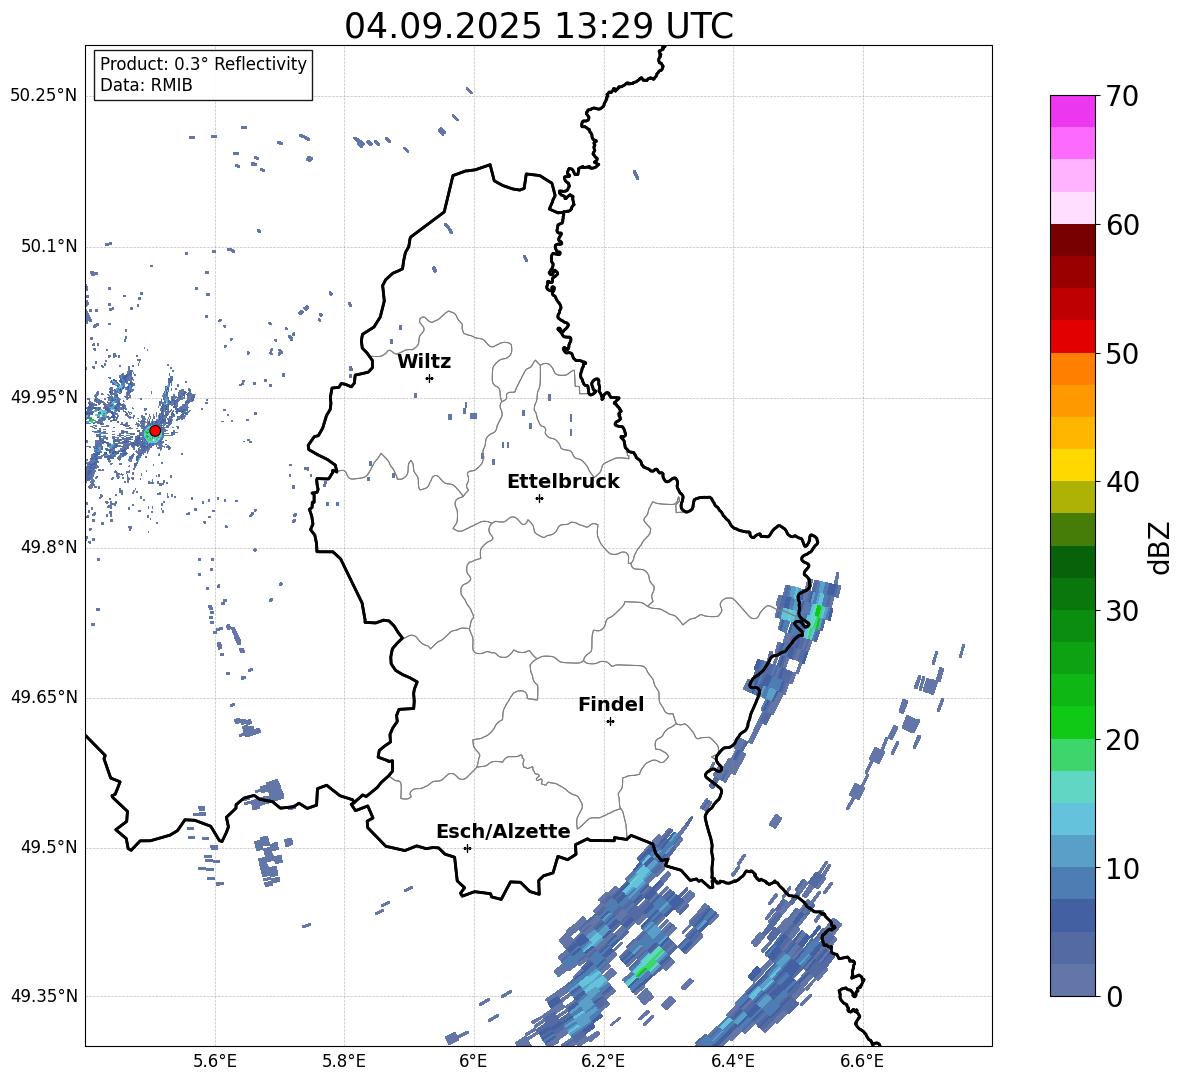This screenshot has height=1081, width=1184.
Task: Click the 6.4°E longitude label
Action: coord(732,1061)
